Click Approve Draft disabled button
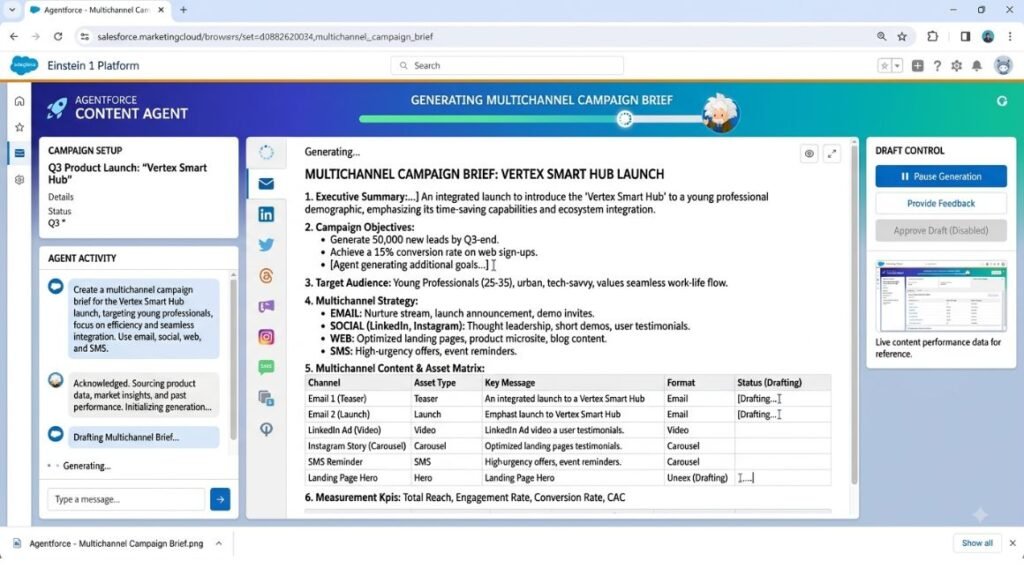This screenshot has width=1024, height=576. point(941,231)
